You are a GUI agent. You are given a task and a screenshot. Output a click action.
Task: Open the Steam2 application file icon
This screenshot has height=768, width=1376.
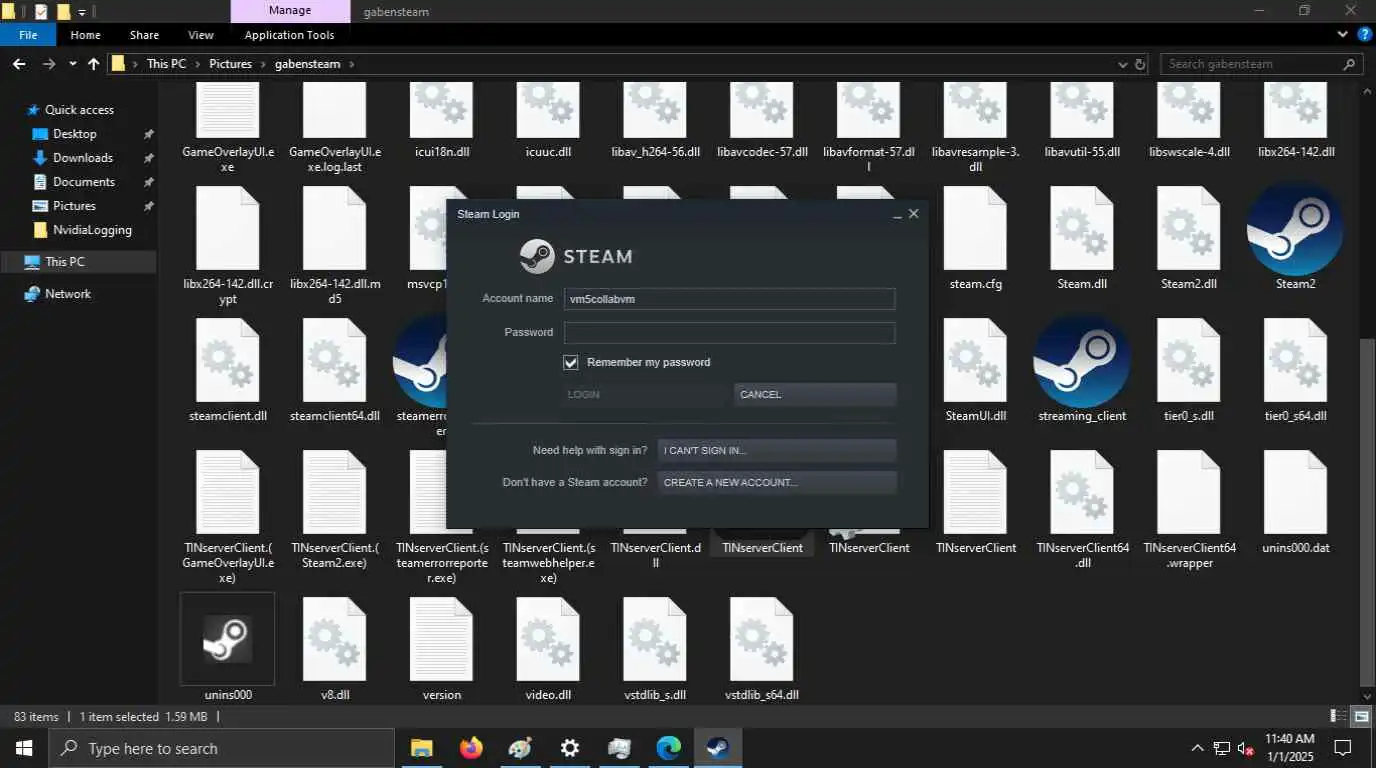tap(1294, 229)
